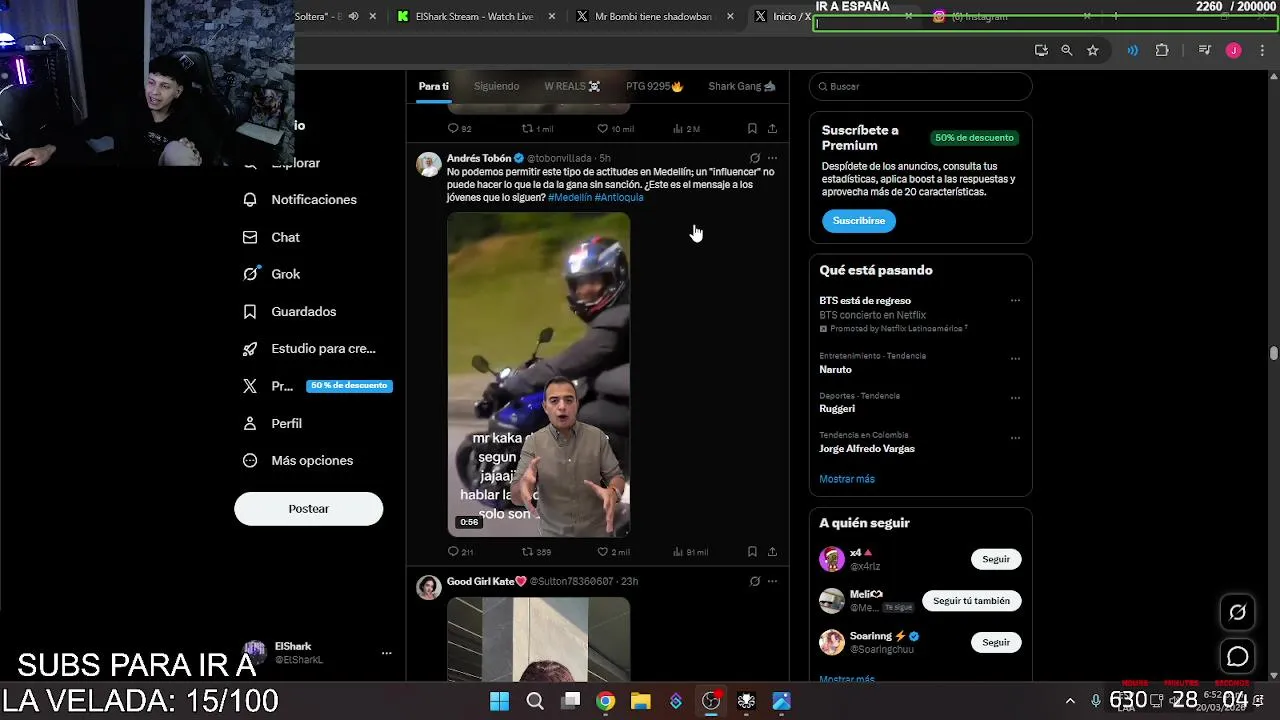
Task: Open options for BTS está de regreso trend
Action: click(1015, 300)
